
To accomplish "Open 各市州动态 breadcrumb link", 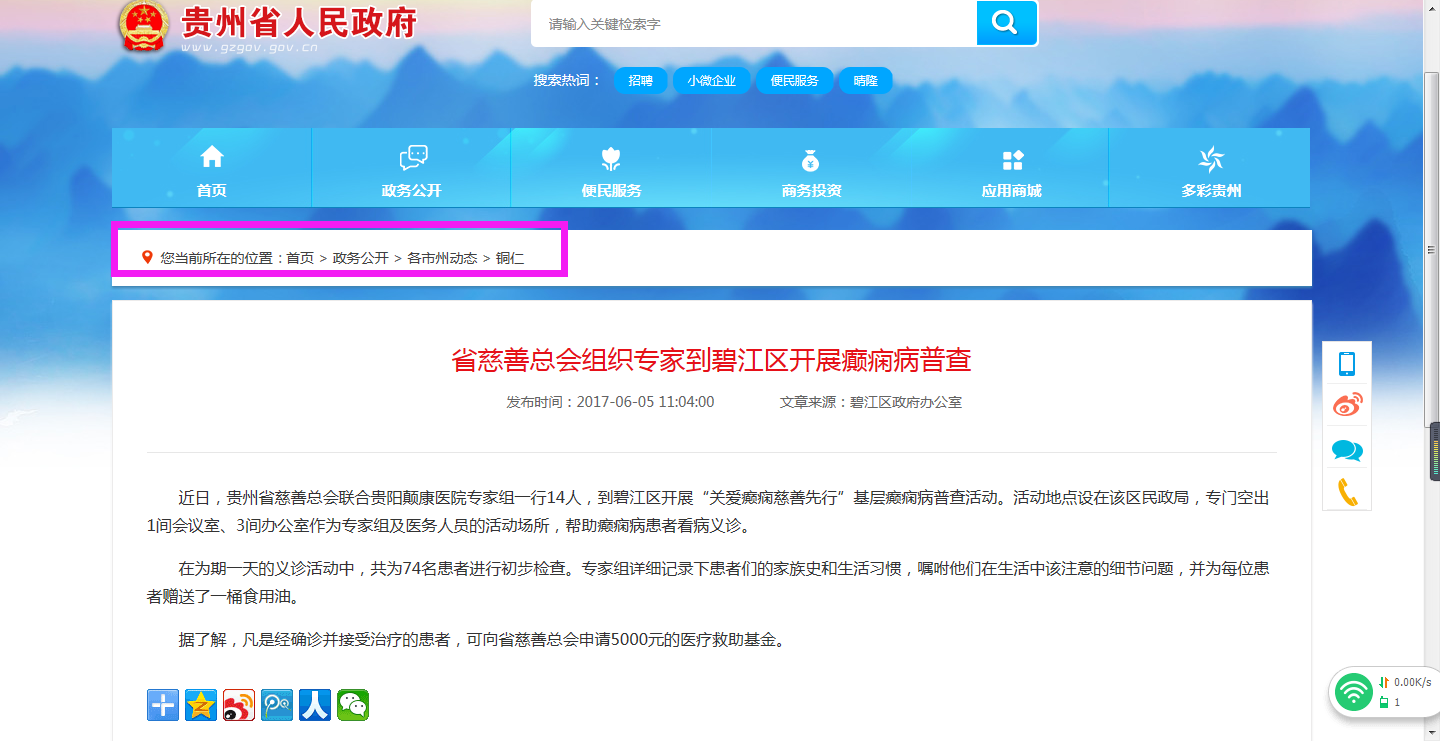I will [441, 258].
